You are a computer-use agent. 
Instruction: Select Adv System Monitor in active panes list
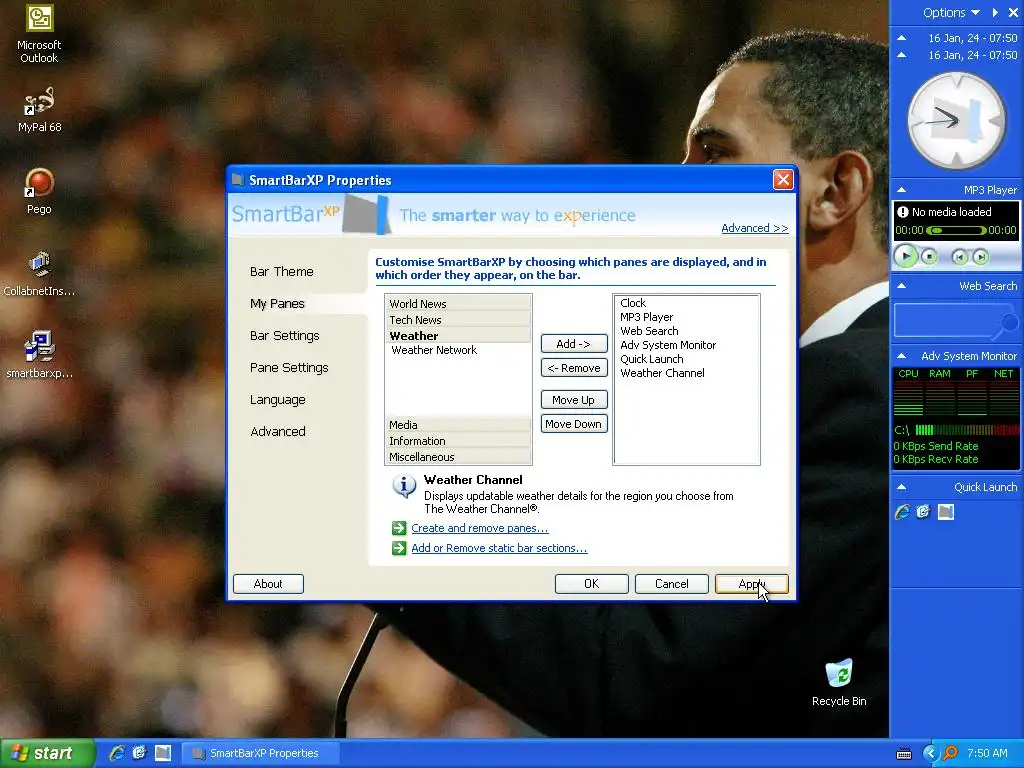pos(667,345)
